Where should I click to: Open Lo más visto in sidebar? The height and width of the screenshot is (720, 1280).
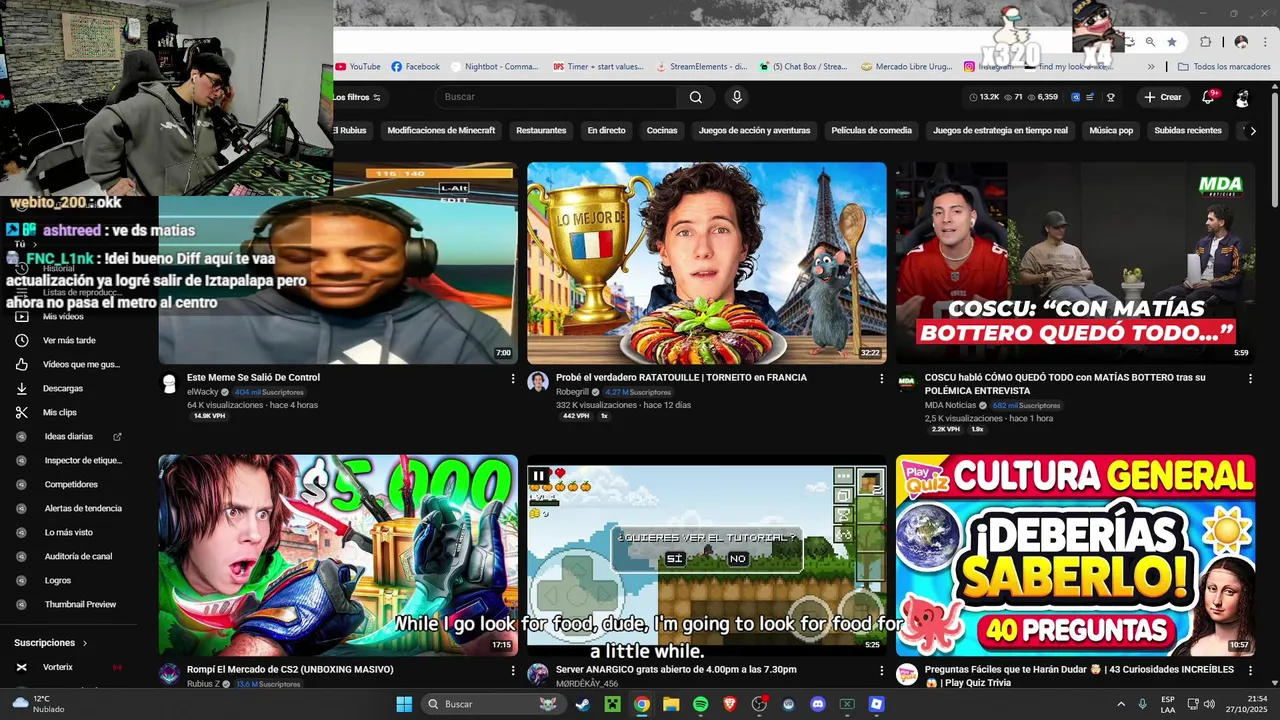click(68, 532)
